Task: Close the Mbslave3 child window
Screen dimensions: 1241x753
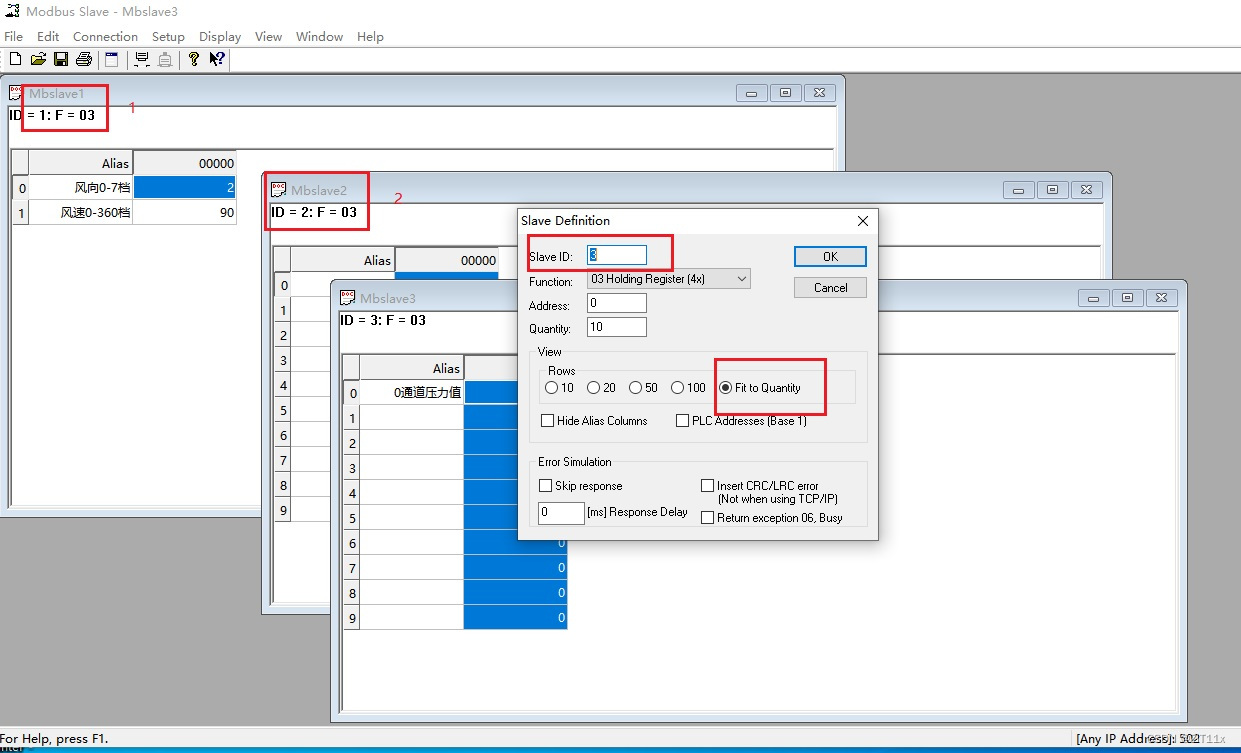Action: (1161, 298)
